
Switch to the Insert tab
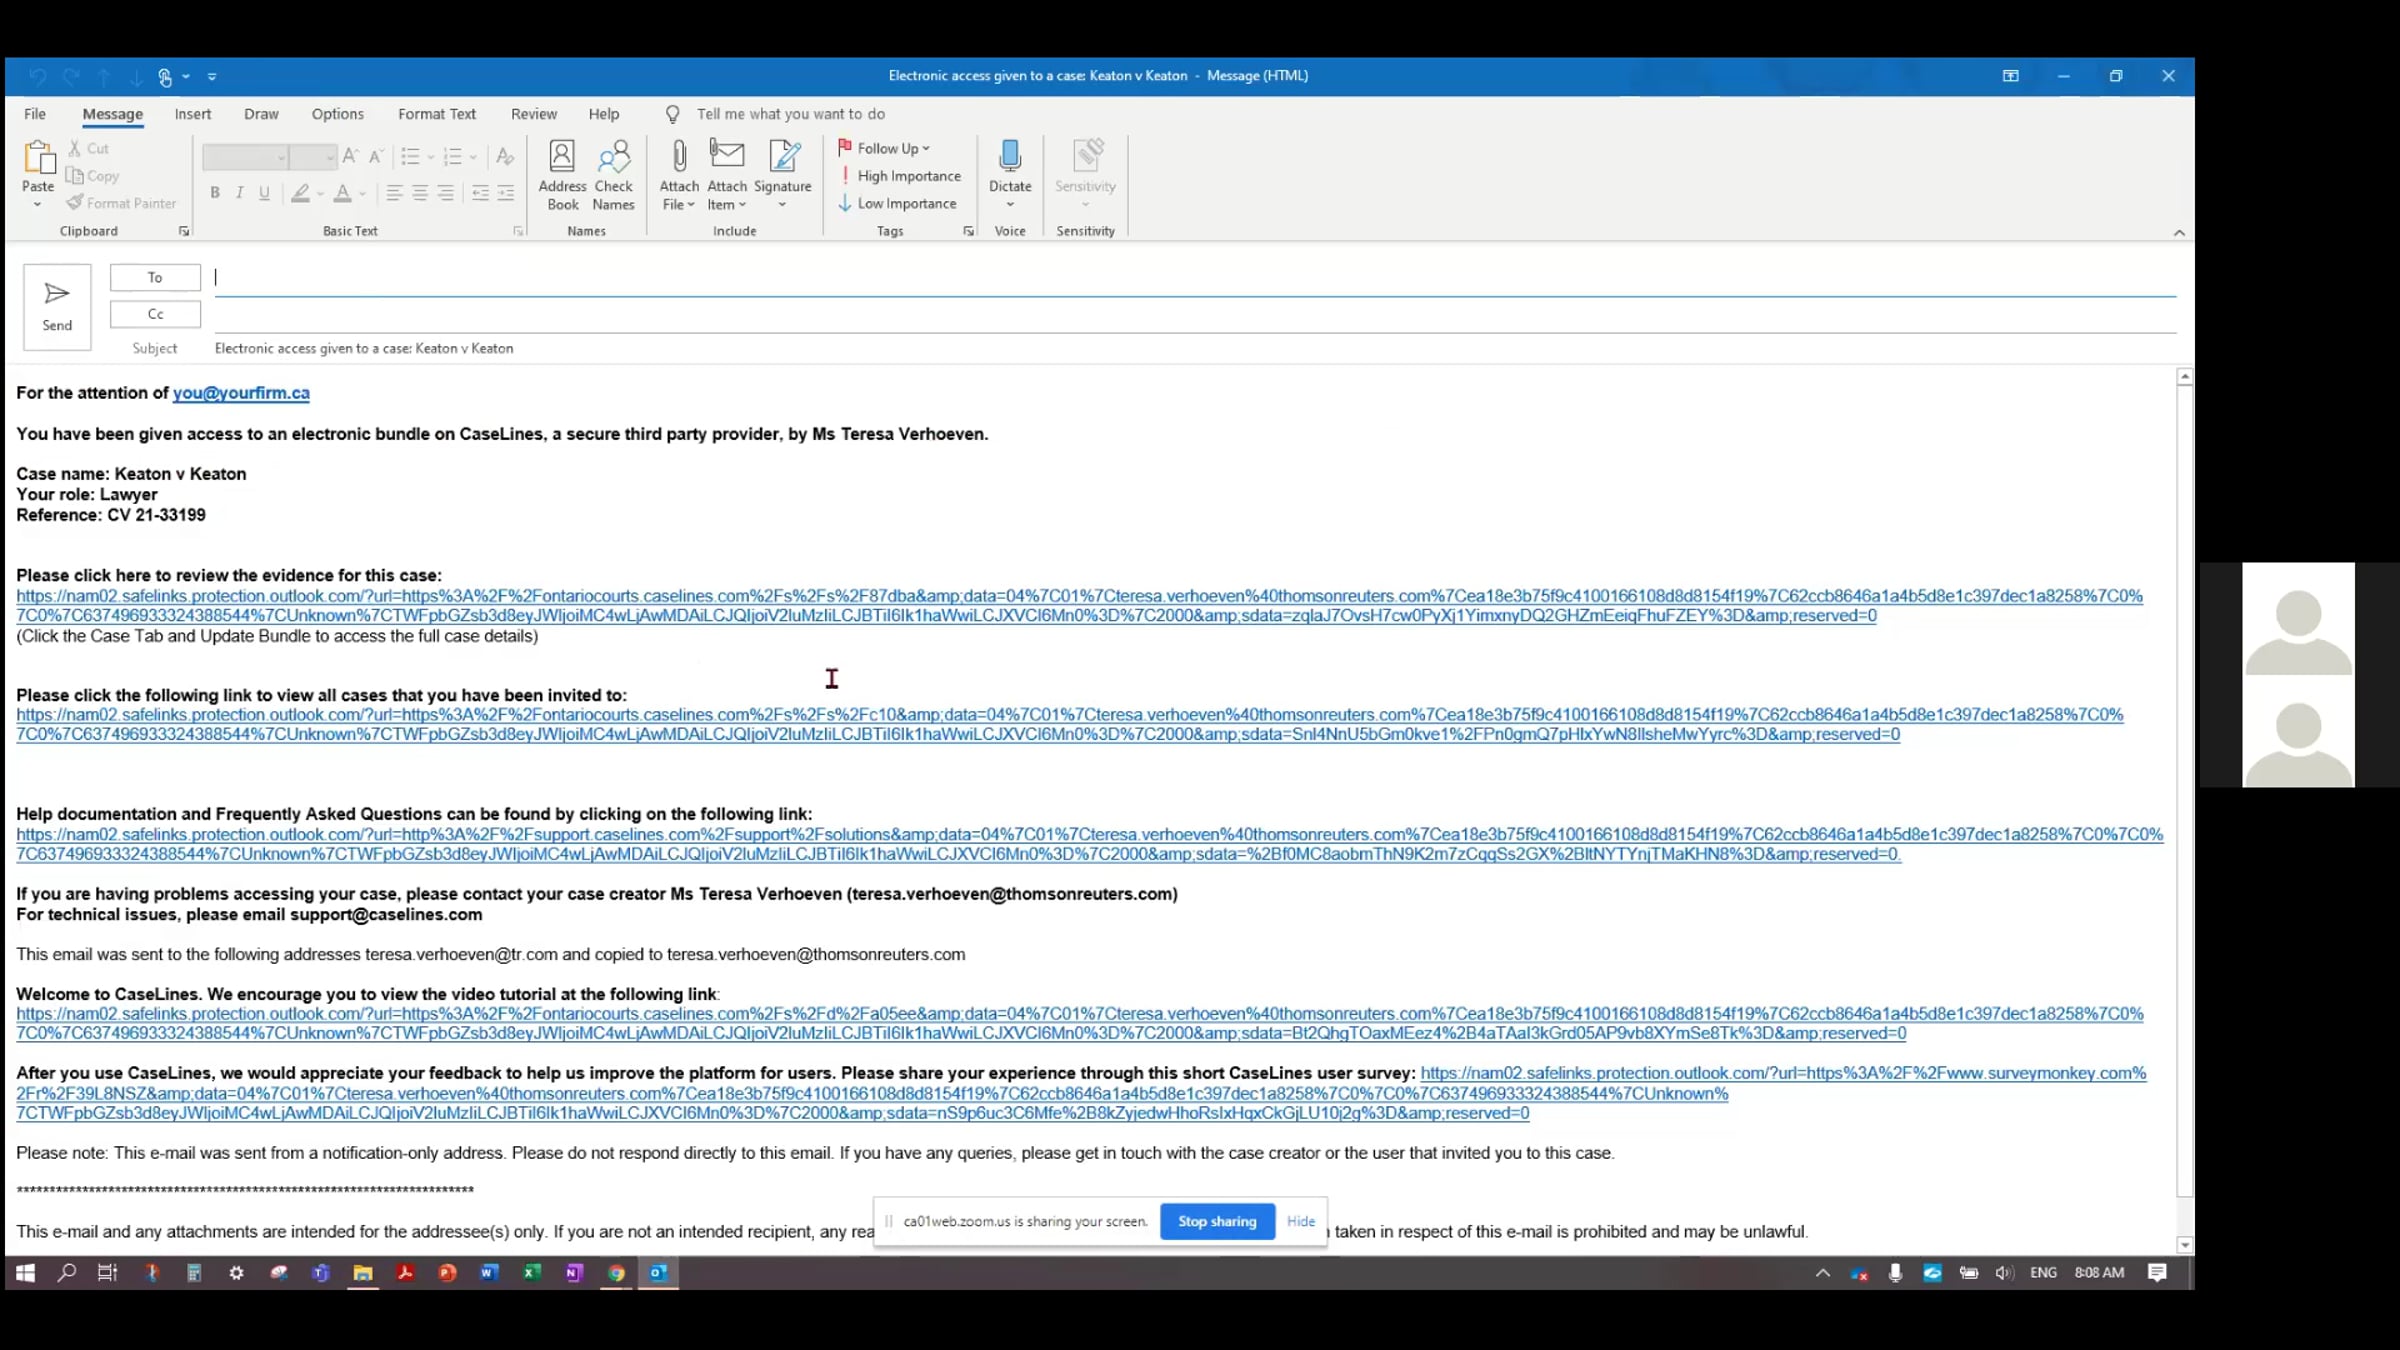(193, 114)
